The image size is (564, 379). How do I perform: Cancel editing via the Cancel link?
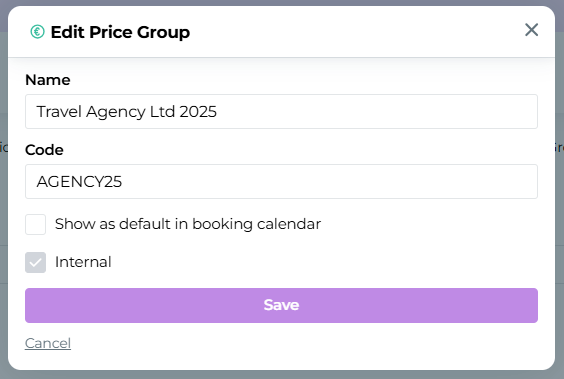pyautogui.click(x=48, y=343)
